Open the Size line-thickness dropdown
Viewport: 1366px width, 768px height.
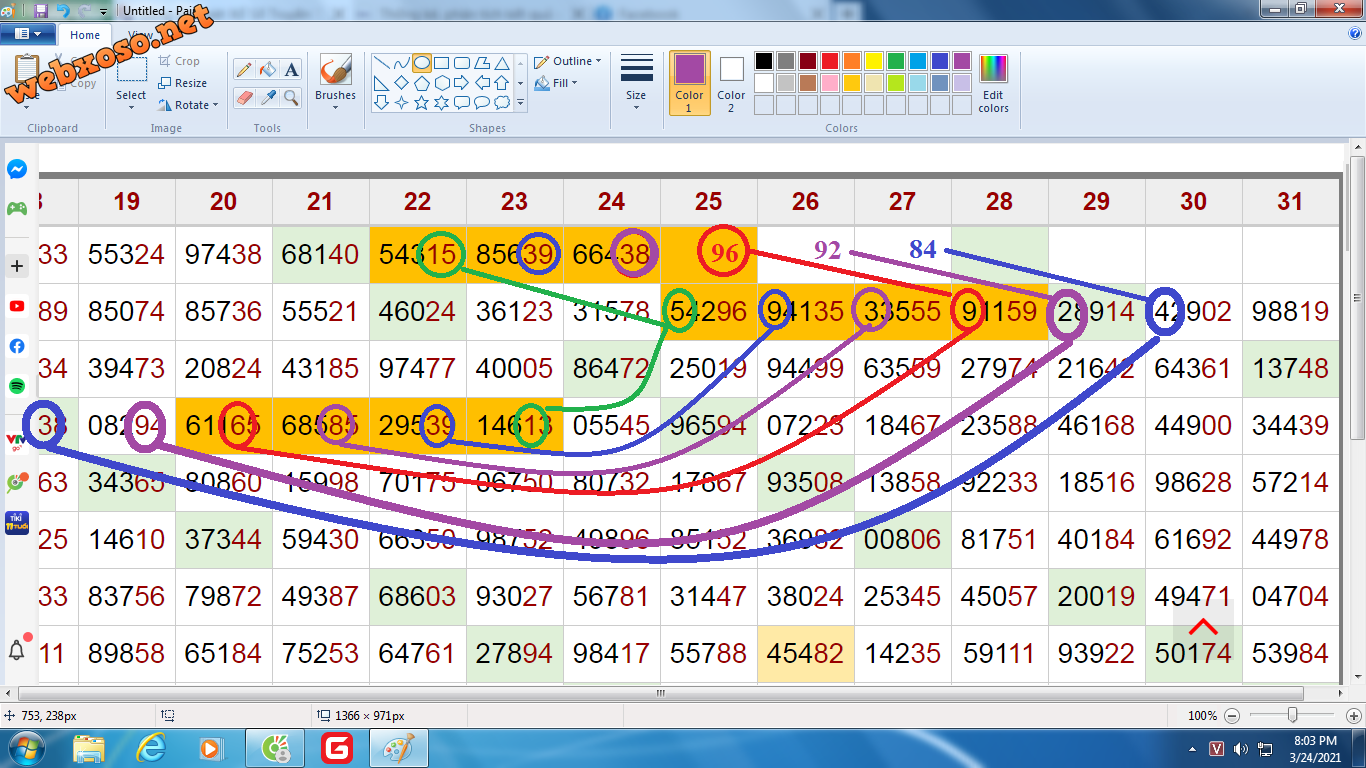tap(636, 83)
